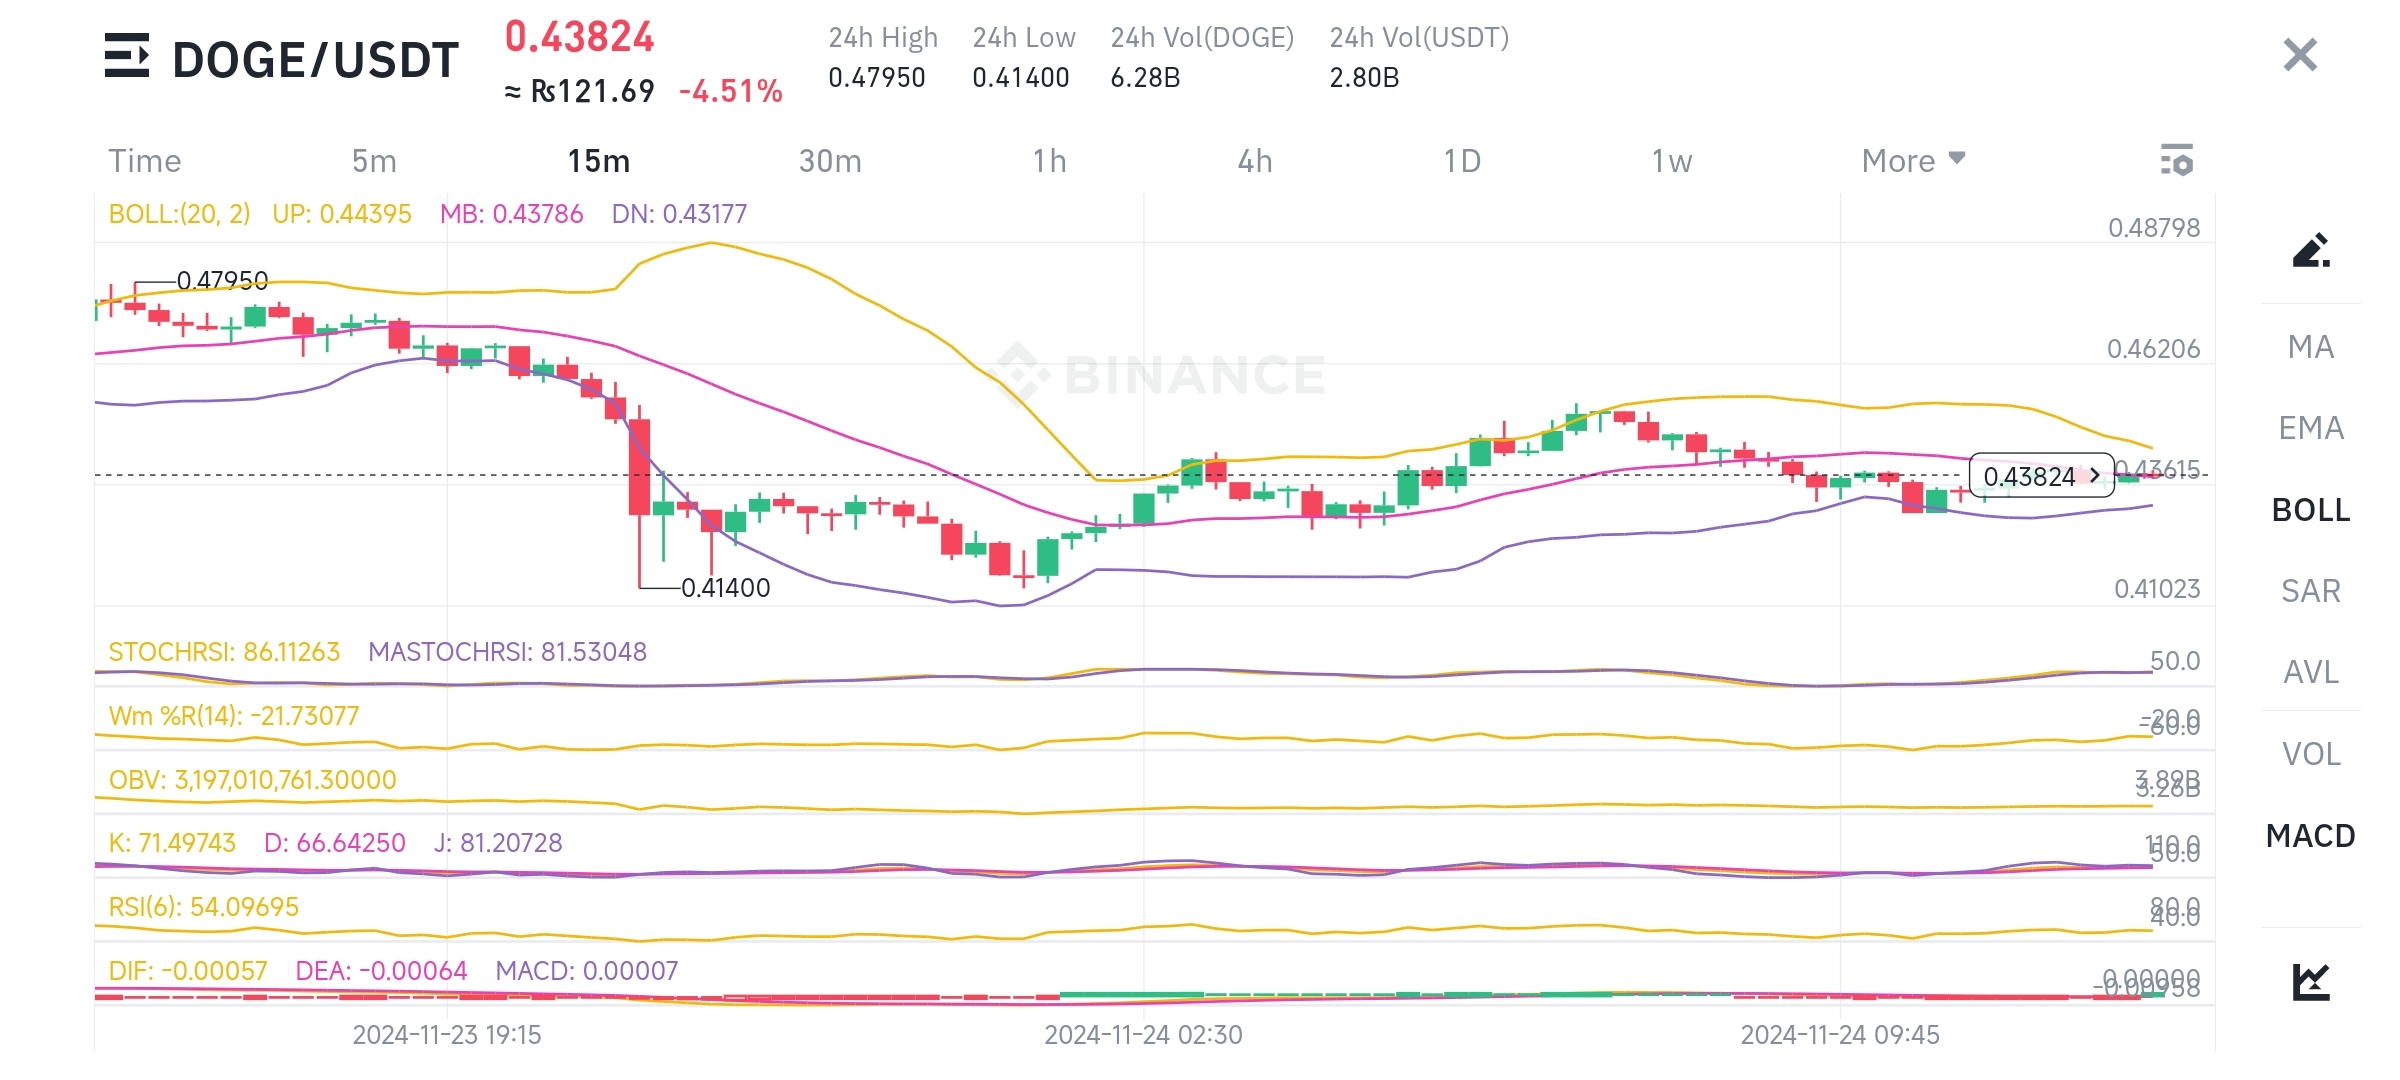Click the AVL indicator button
The height and width of the screenshot is (1080, 2400).
pos(2310,672)
